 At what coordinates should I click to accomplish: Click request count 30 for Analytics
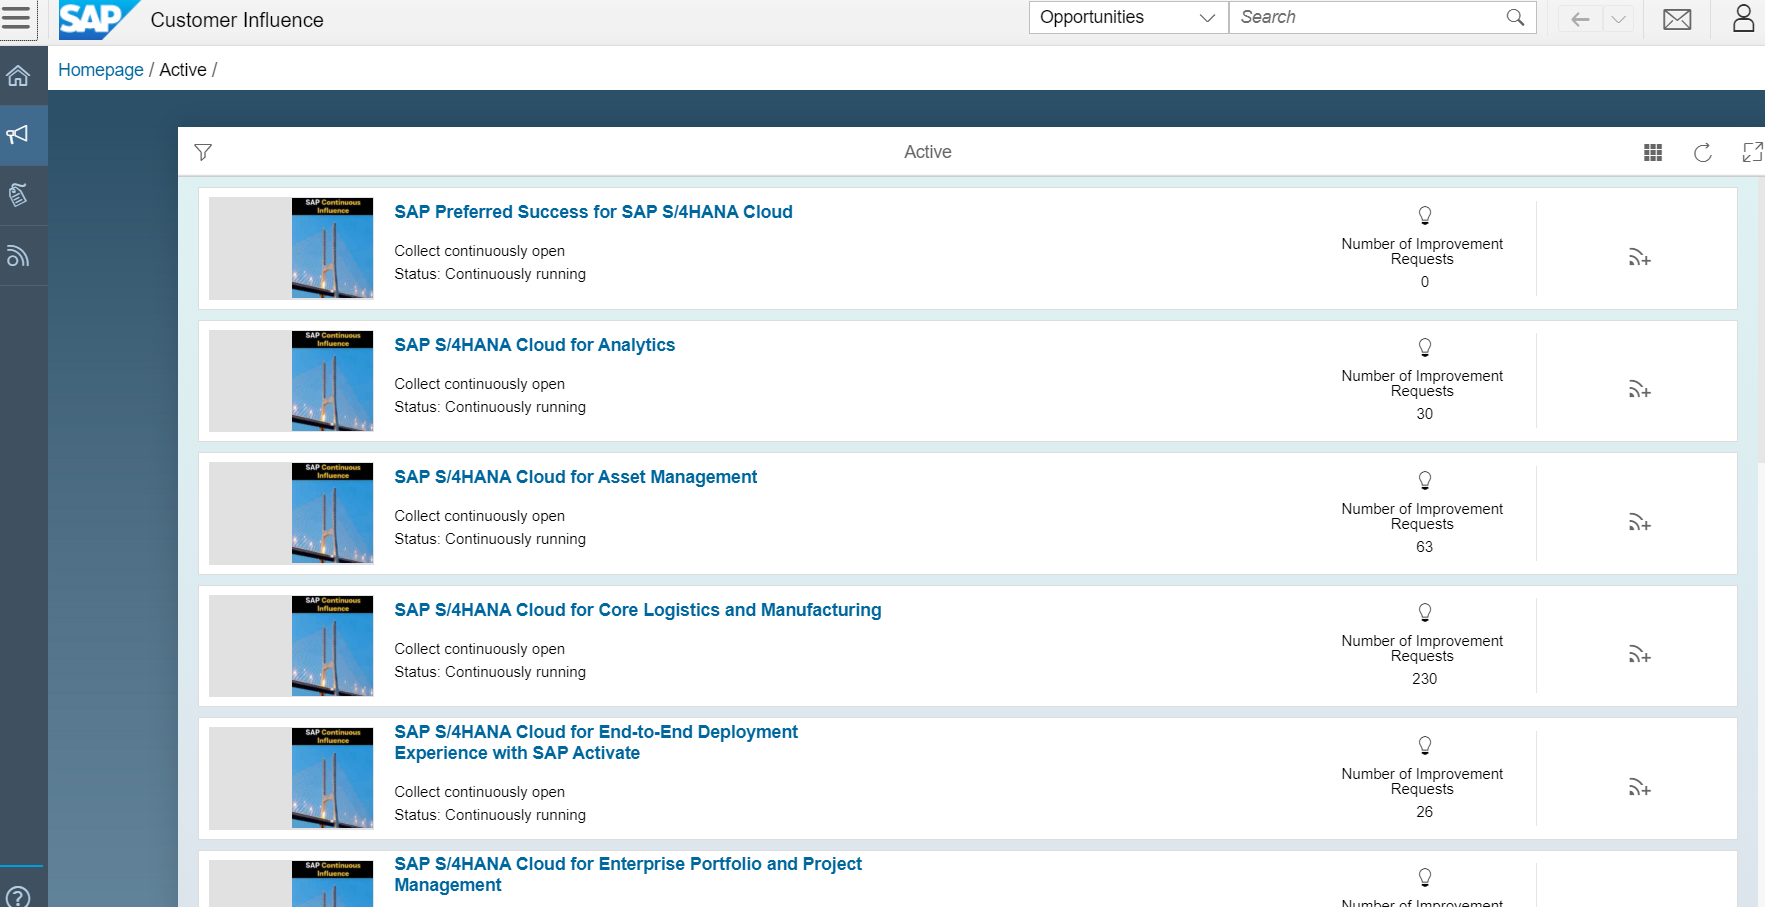tap(1424, 414)
